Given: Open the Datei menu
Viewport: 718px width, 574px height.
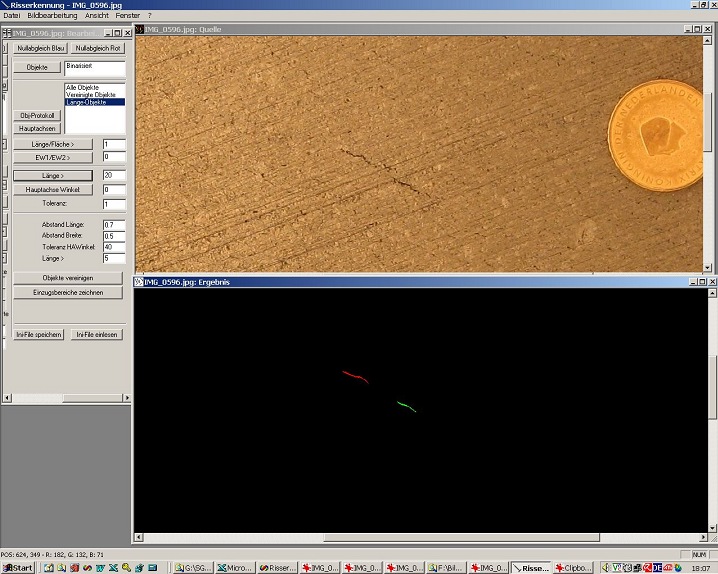Looking at the screenshot, I should point(11,16).
